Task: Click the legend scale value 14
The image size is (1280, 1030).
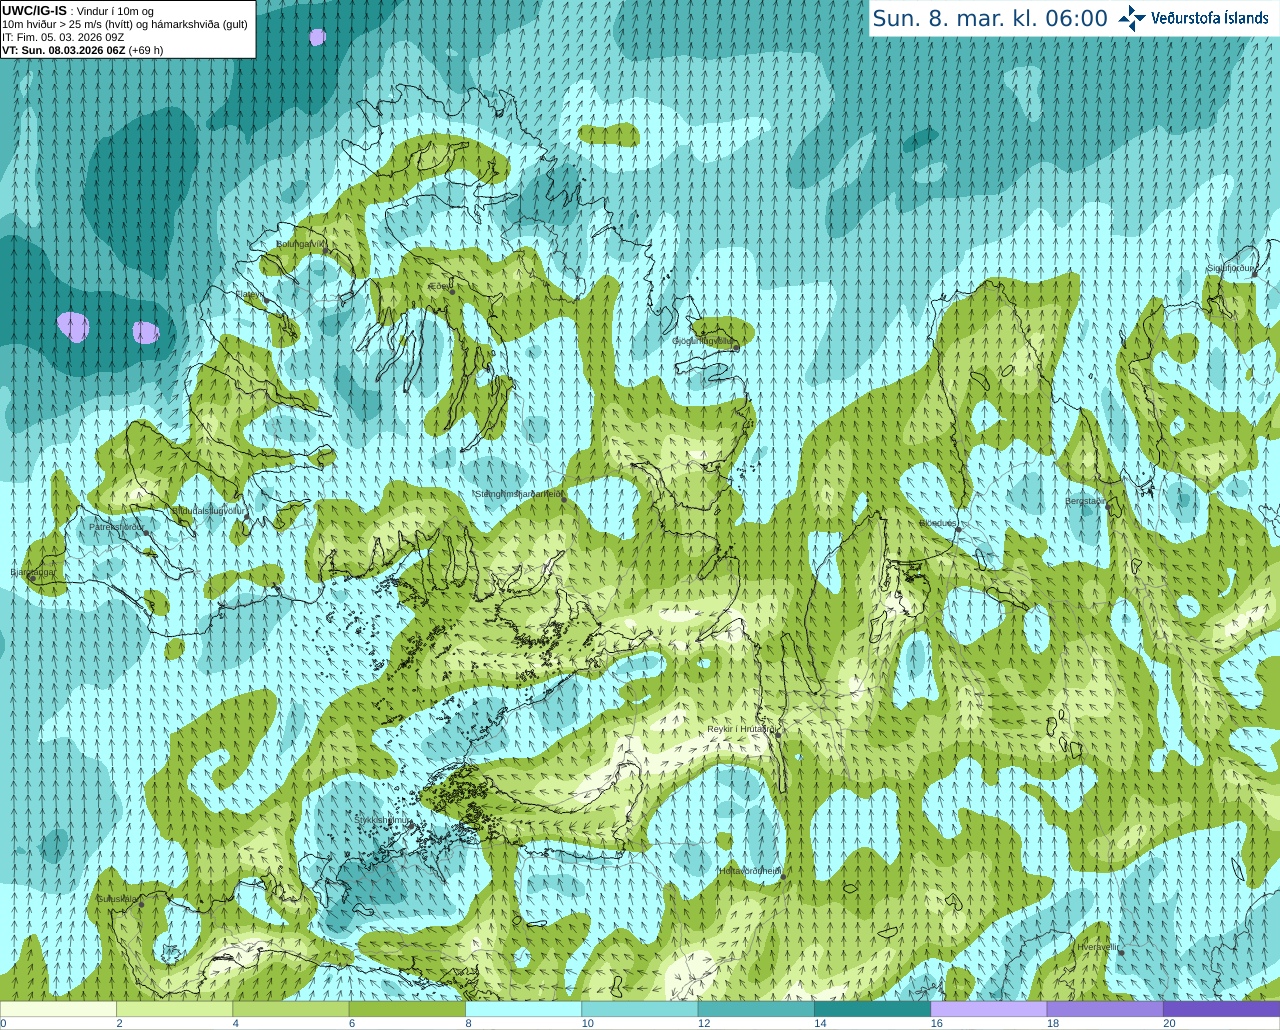Action: tap(820, 1023)
